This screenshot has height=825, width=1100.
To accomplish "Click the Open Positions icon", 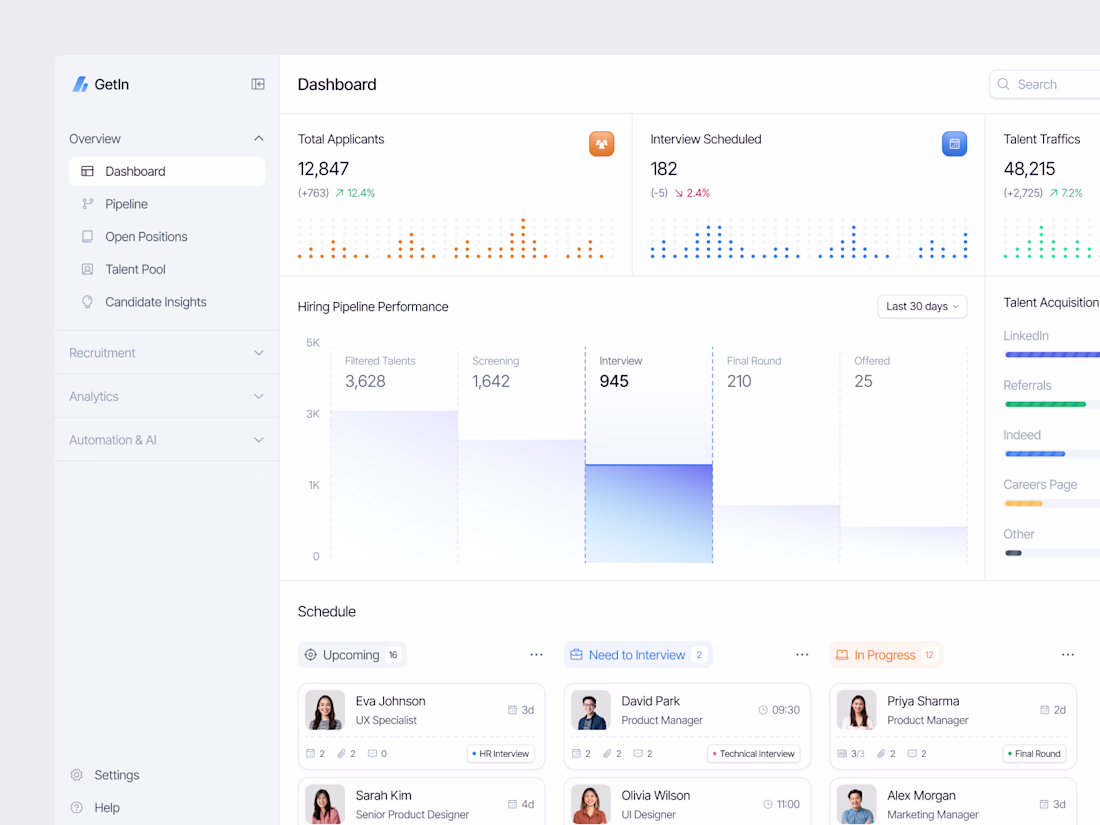I will coord(88,236).
